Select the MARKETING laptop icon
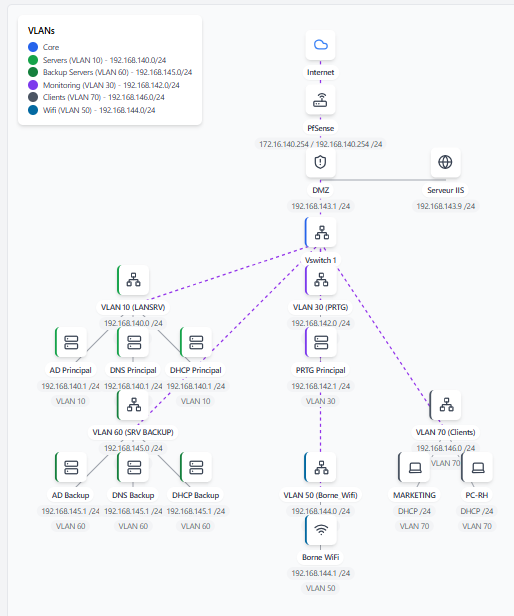The width and height of the screenshot is (514, 616). coord(414,468)
